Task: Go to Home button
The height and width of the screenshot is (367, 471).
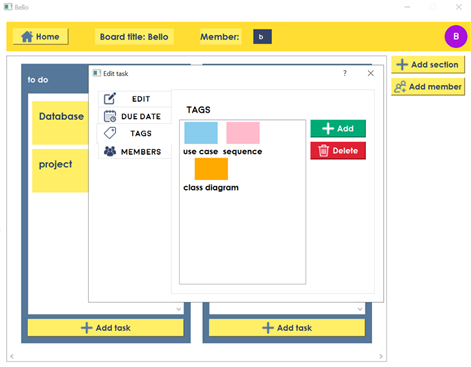Action: point(40,37)
